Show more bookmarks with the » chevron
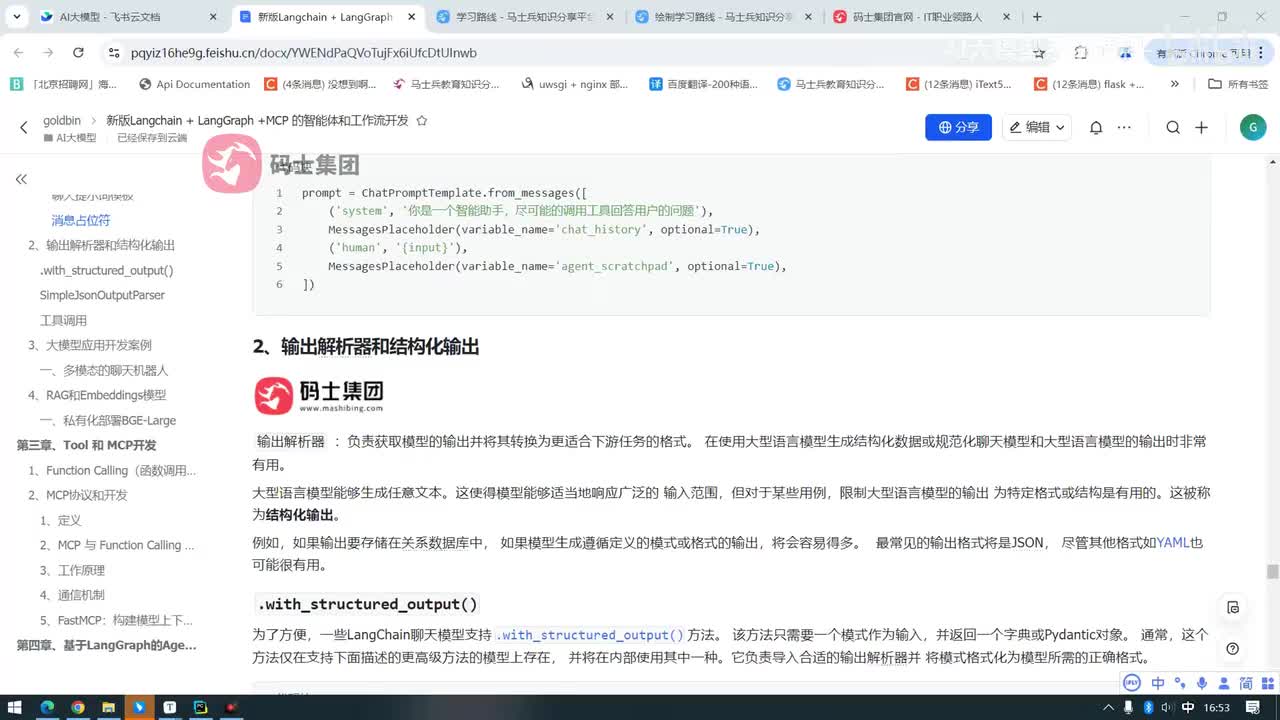This screenshot has width=1280, height=720. coord(1174,84)
